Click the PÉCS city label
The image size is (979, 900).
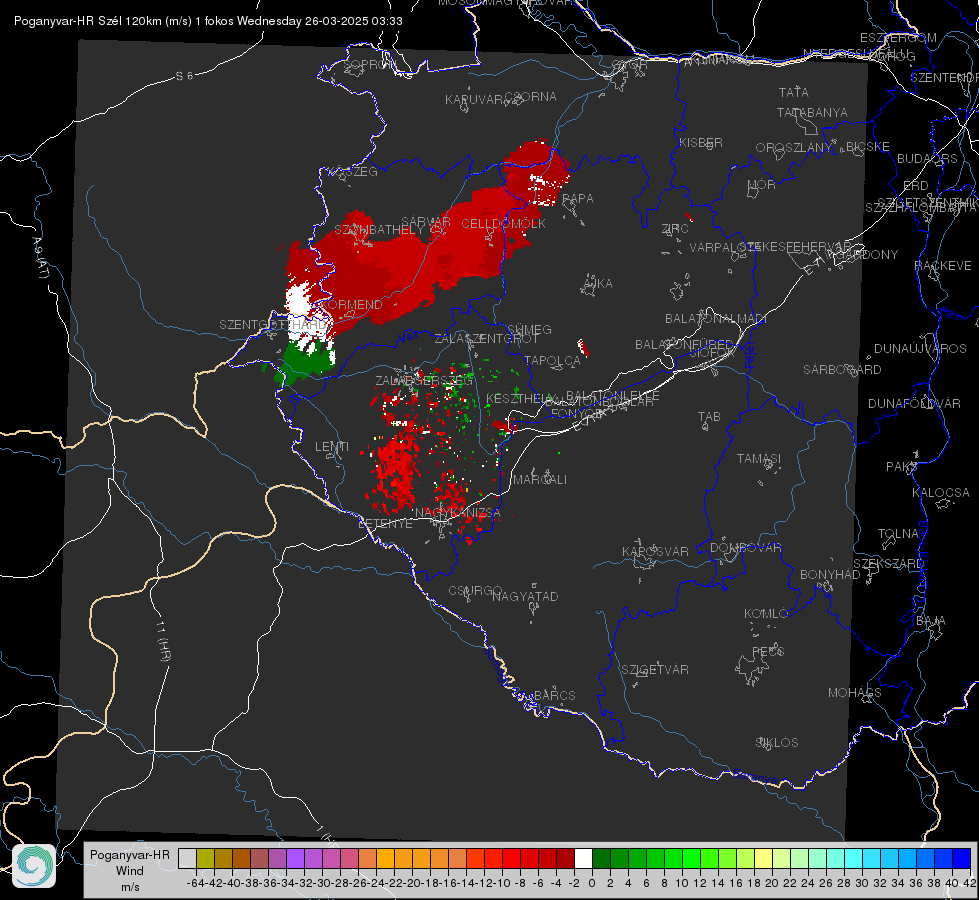pos(767,651)
